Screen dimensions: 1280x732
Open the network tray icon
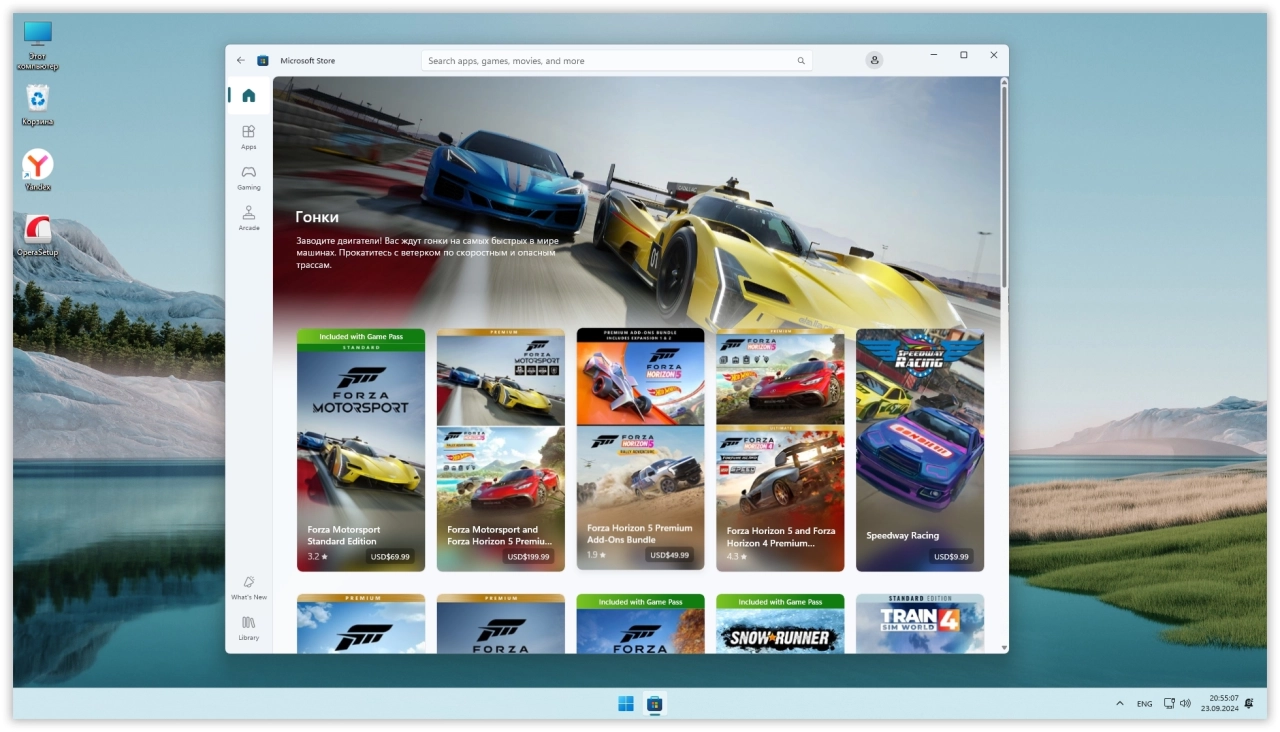[x=1169, y=704]
